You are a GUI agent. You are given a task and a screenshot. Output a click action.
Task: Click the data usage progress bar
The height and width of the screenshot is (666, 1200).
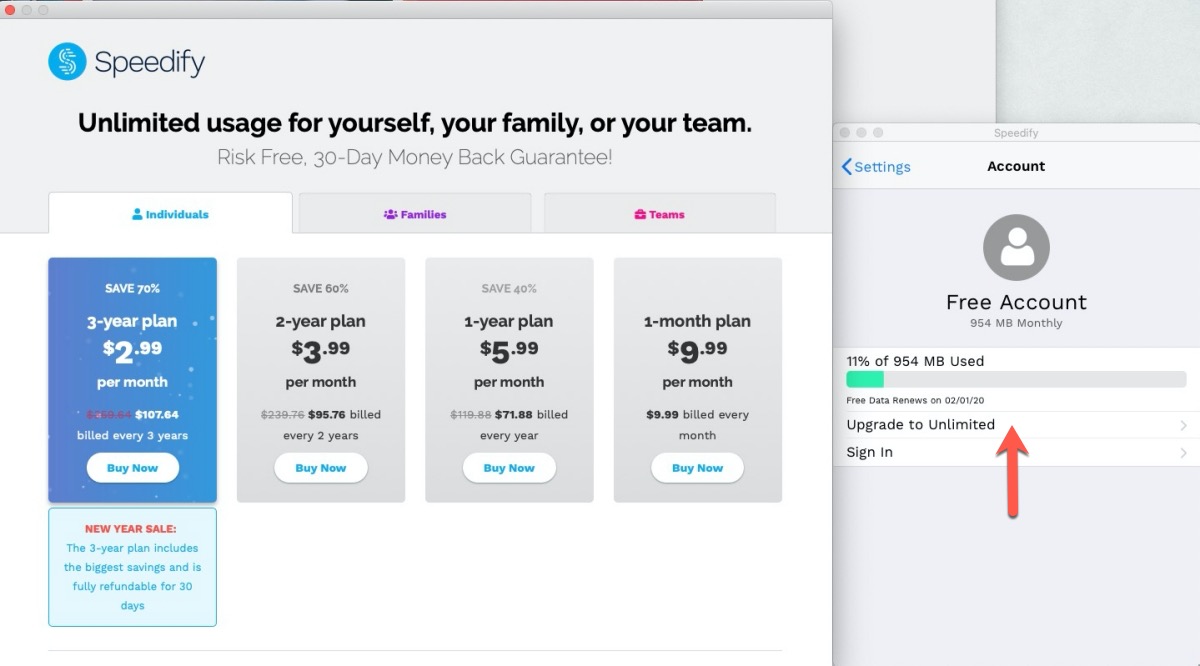point(1016,379)
